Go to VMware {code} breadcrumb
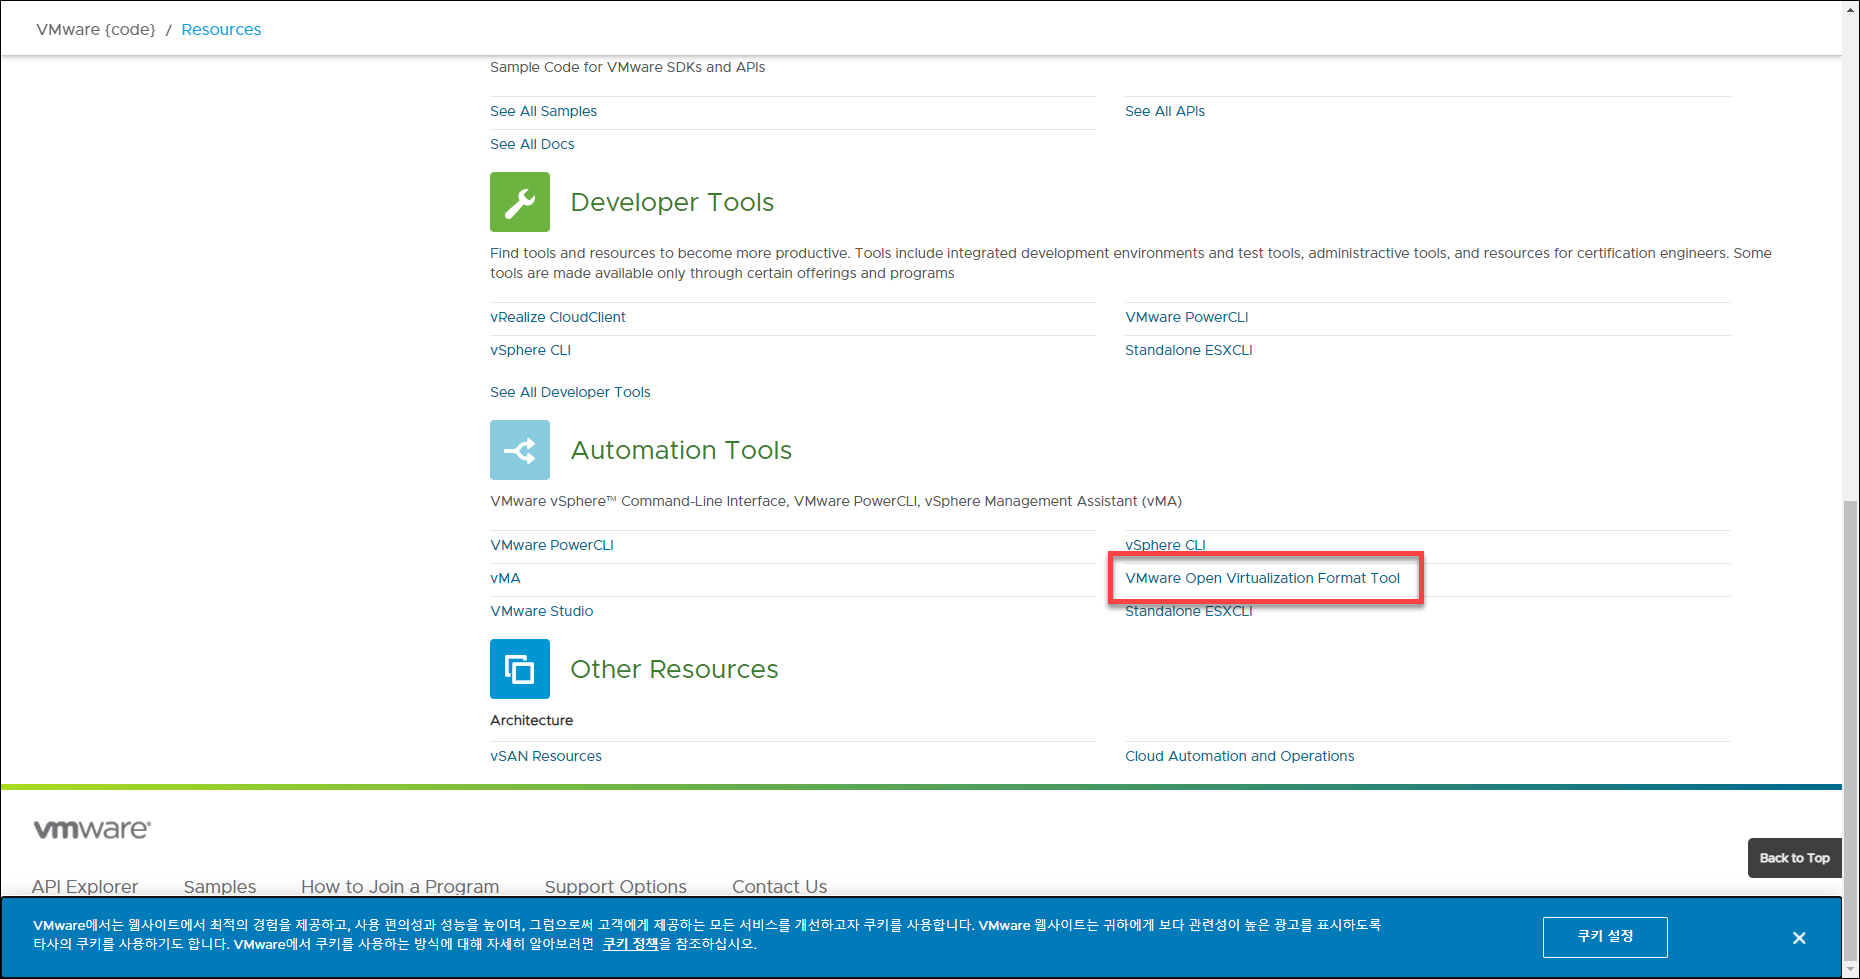The width and height of the screenshot is (1860, 979). click(x=96, y=29)
